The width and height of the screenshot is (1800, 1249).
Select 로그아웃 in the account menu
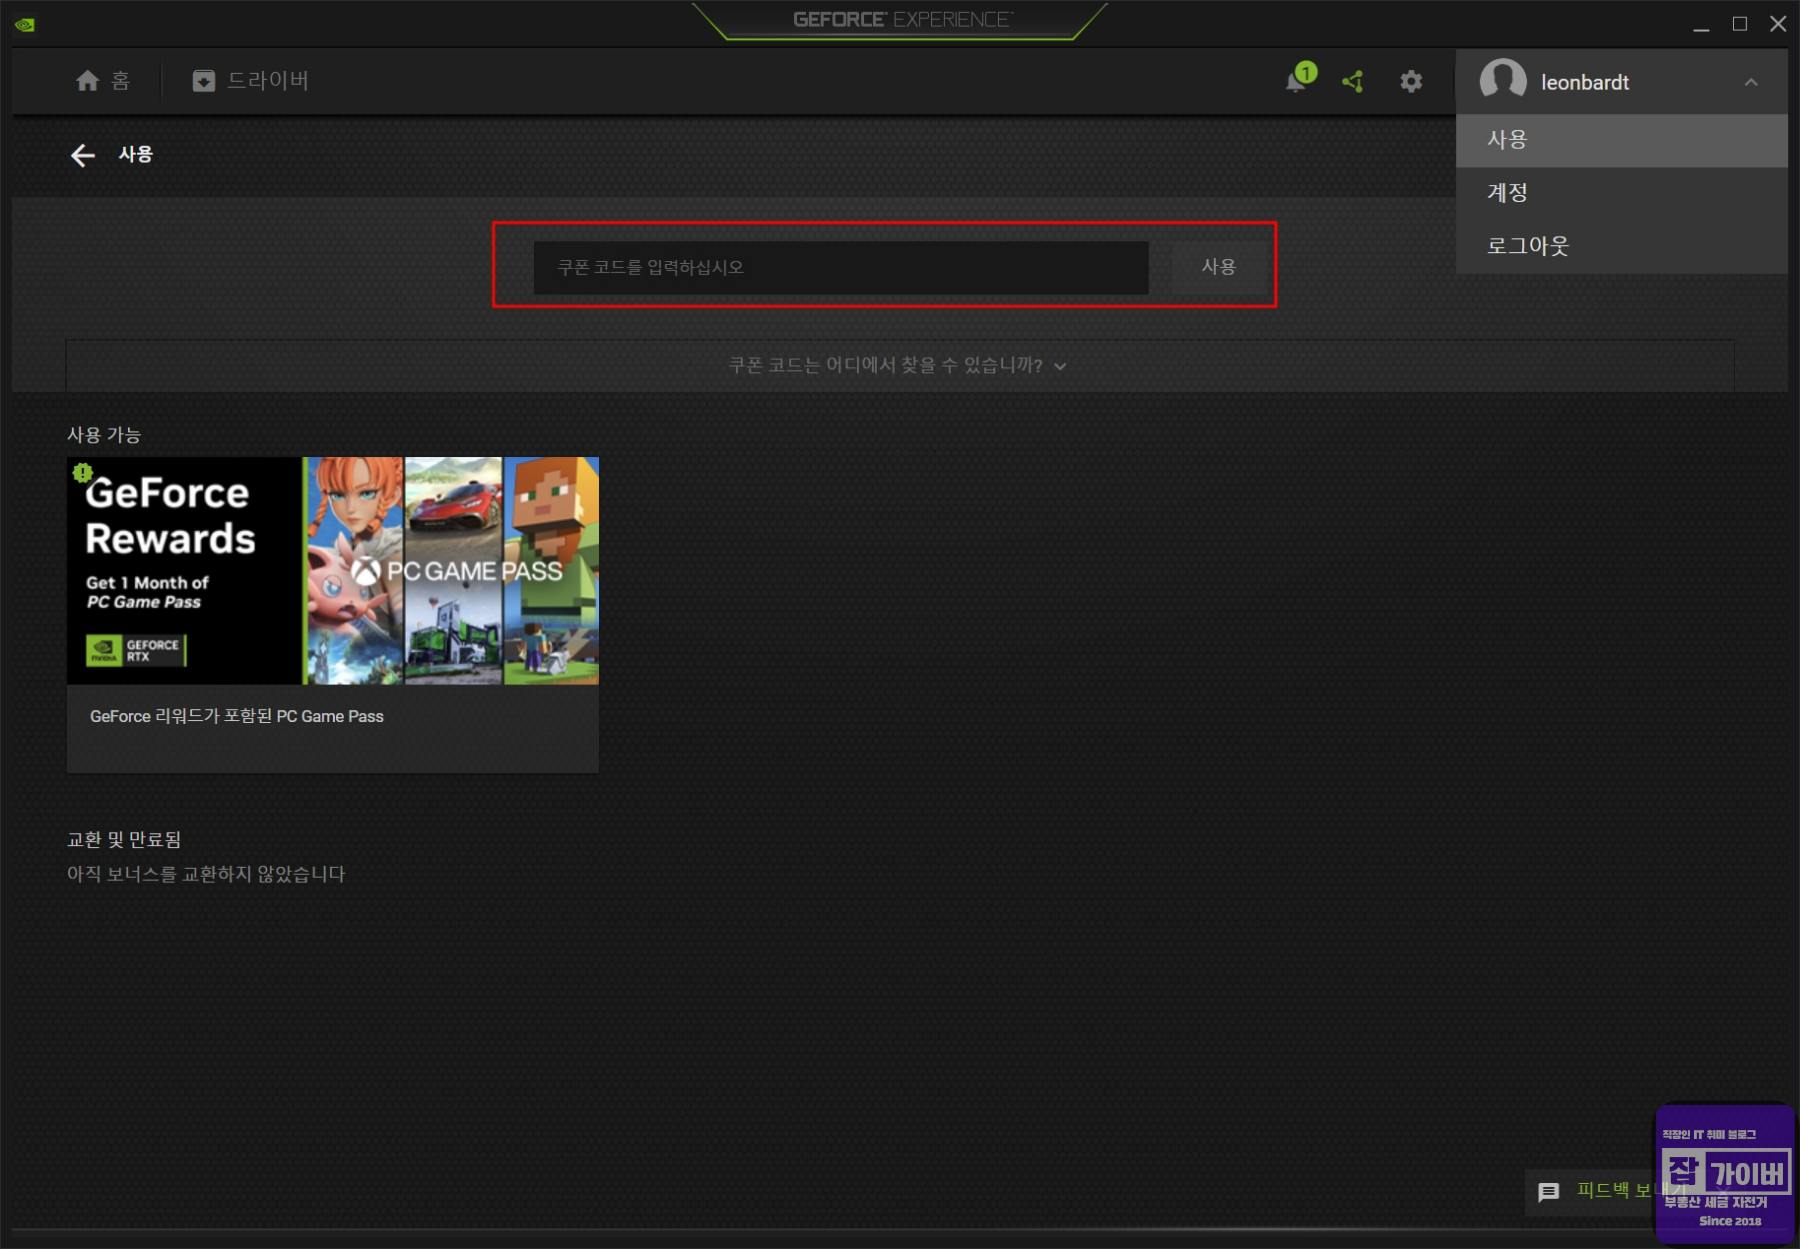1622,246
